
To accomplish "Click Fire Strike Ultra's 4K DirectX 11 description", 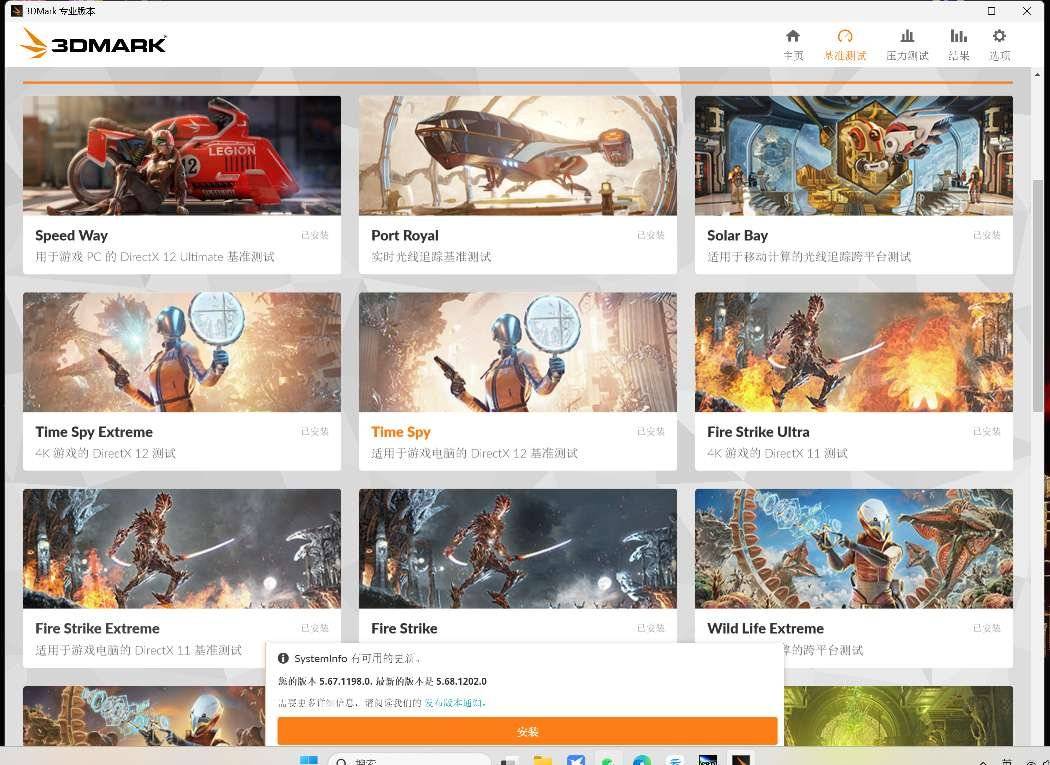I will pyautogui.click(x=777, y=454).
